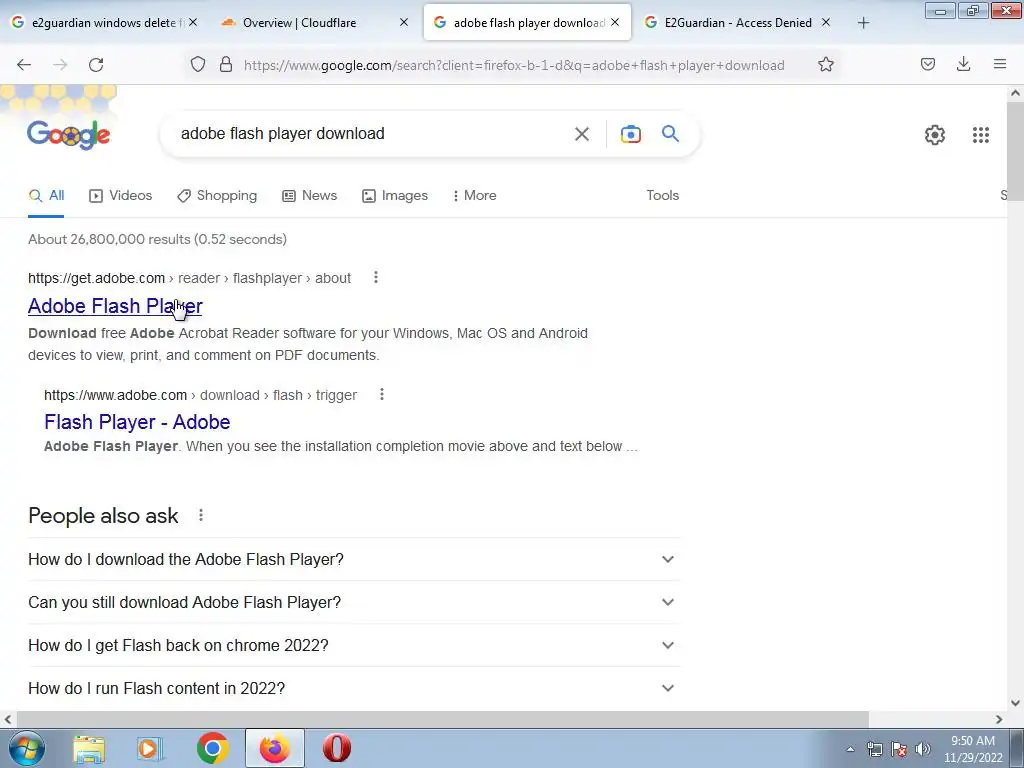The image size is (1024, 768).
Task: Open options for www.adobe.com result
Action: 382,394
